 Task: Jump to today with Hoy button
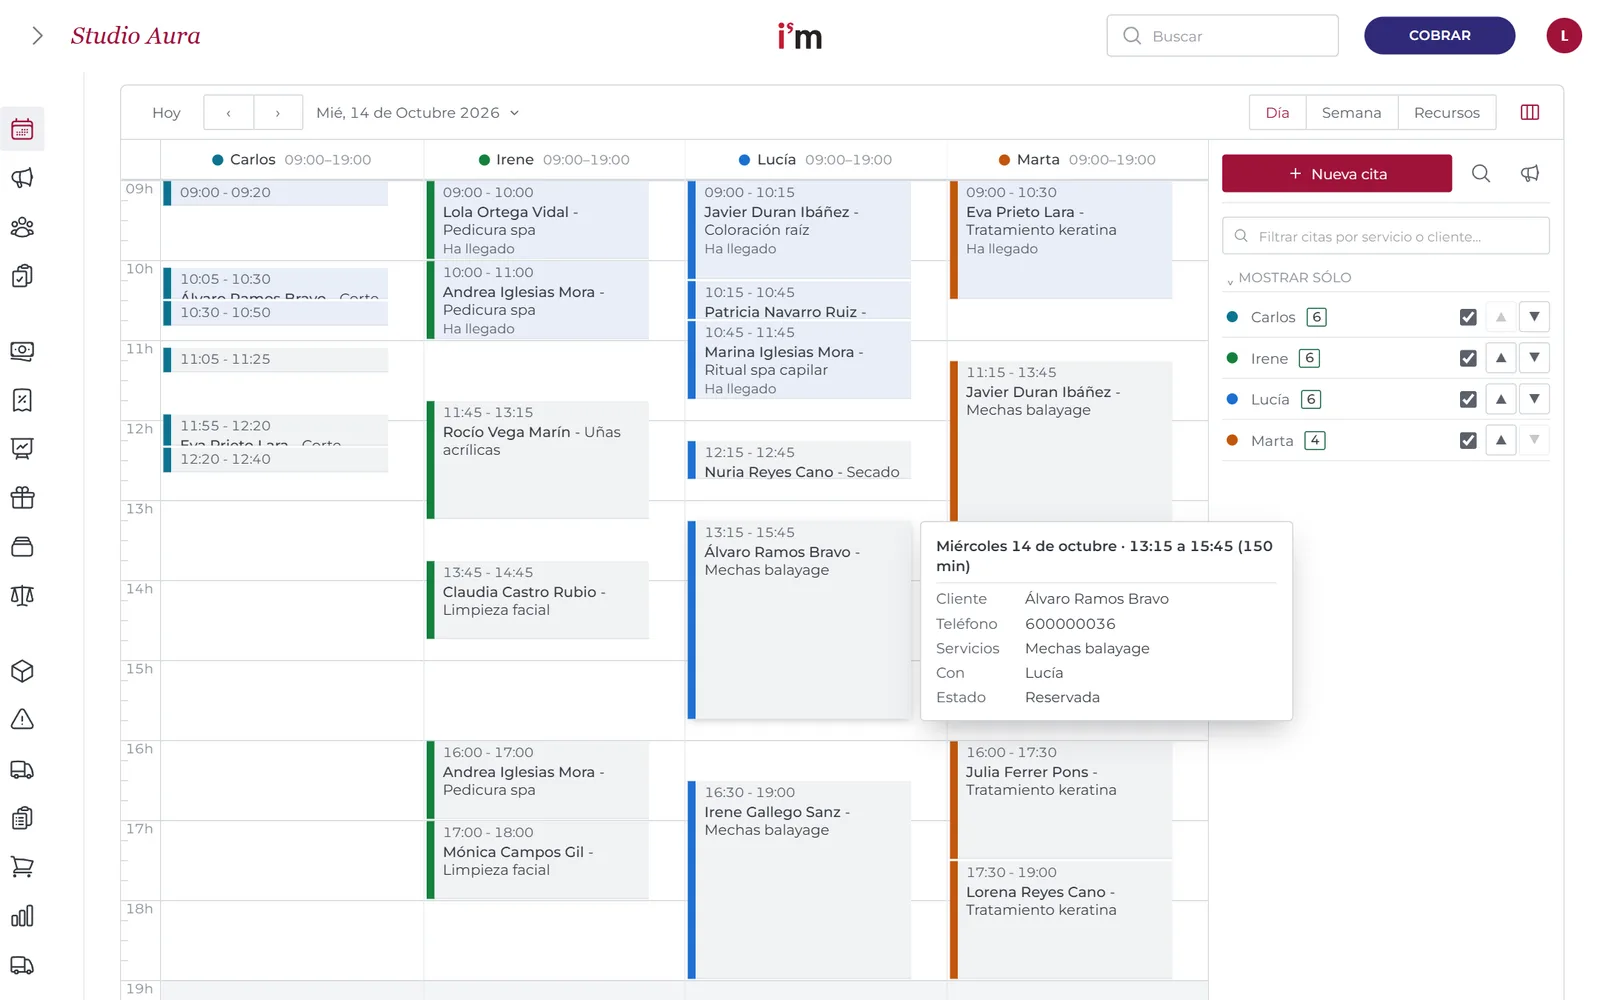coord(166,113)
